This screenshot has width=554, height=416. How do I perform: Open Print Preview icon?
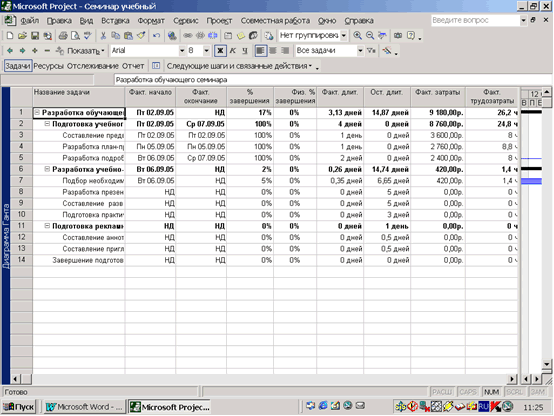point(75,36)
